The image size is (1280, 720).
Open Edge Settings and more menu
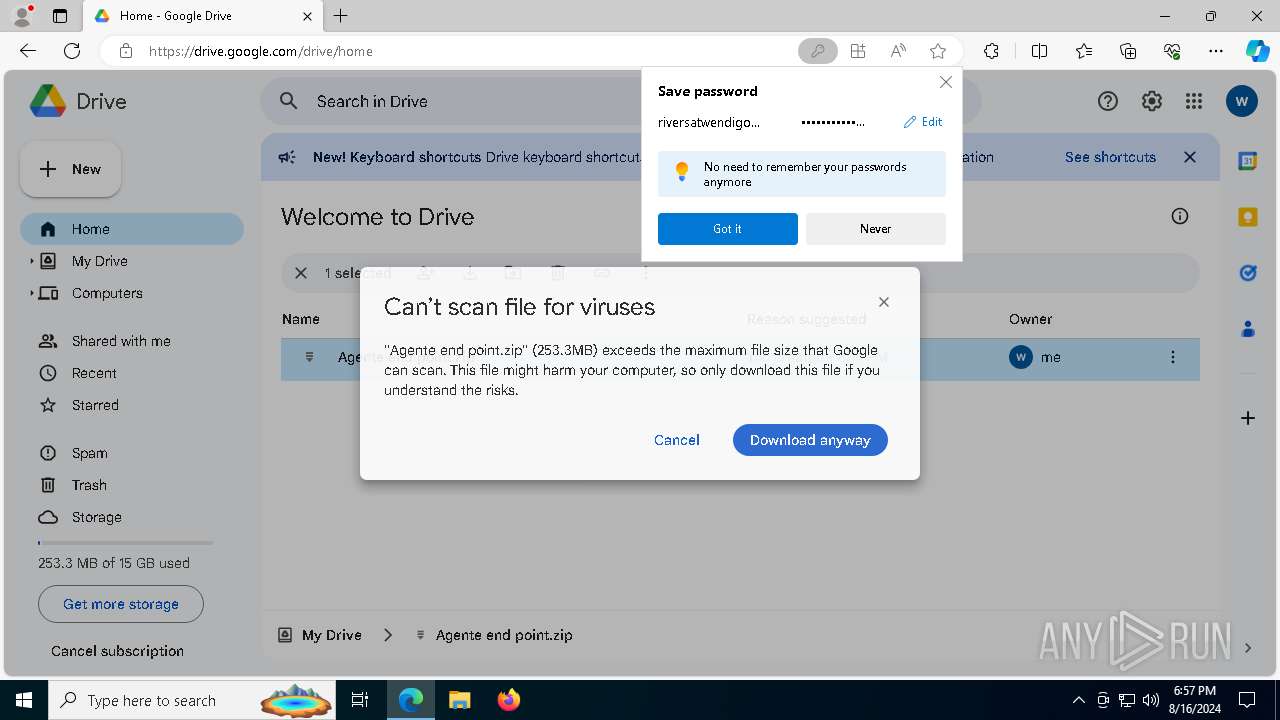point(1216,51)
